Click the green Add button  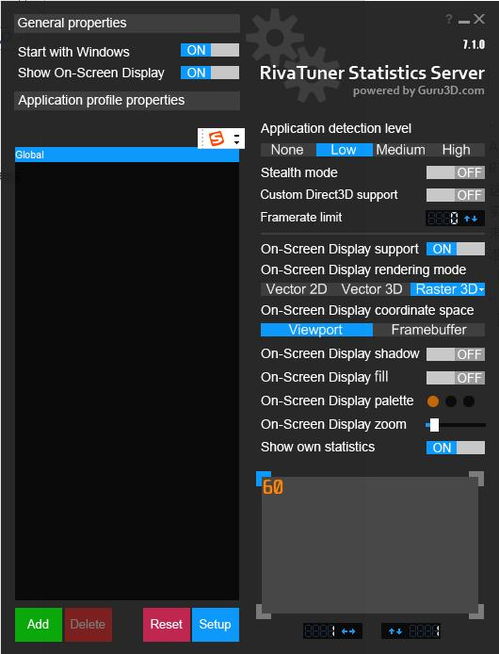(38, 624)
